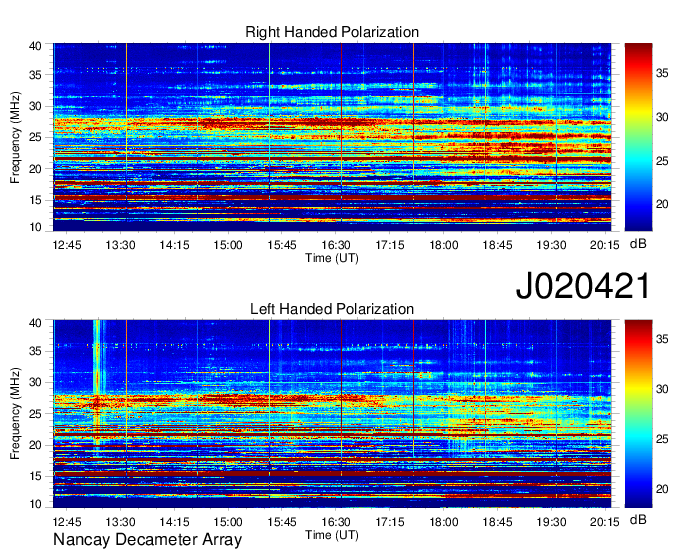Click 12:45 tick on Left Handed time axis
Screen dimensions: 680x552
[67, 522]
